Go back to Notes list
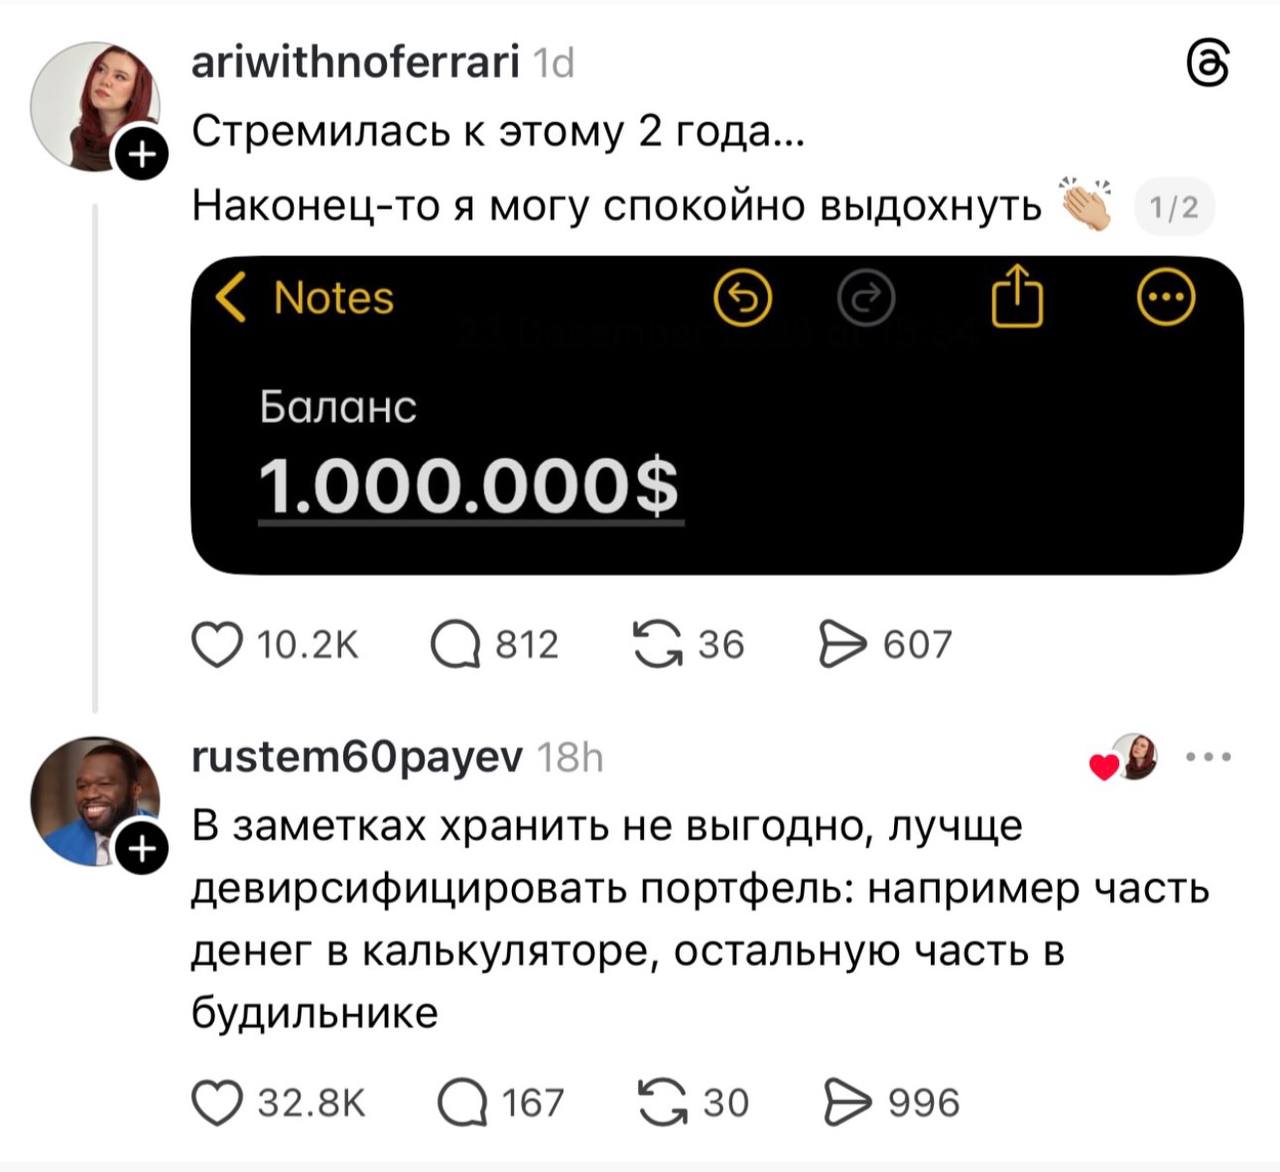1280x1172 pixels. (305, 298)
